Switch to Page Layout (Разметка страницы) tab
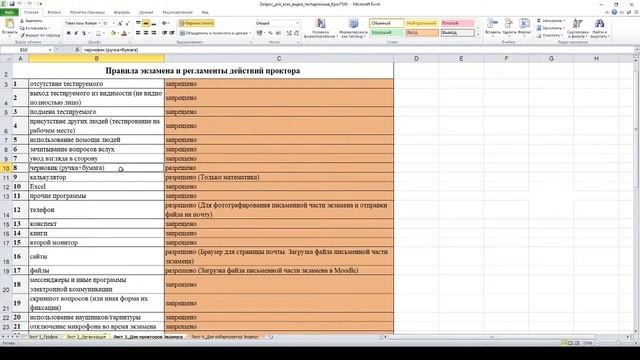The width and height of the screenshot is (640, 360). (x=87, y=12)
